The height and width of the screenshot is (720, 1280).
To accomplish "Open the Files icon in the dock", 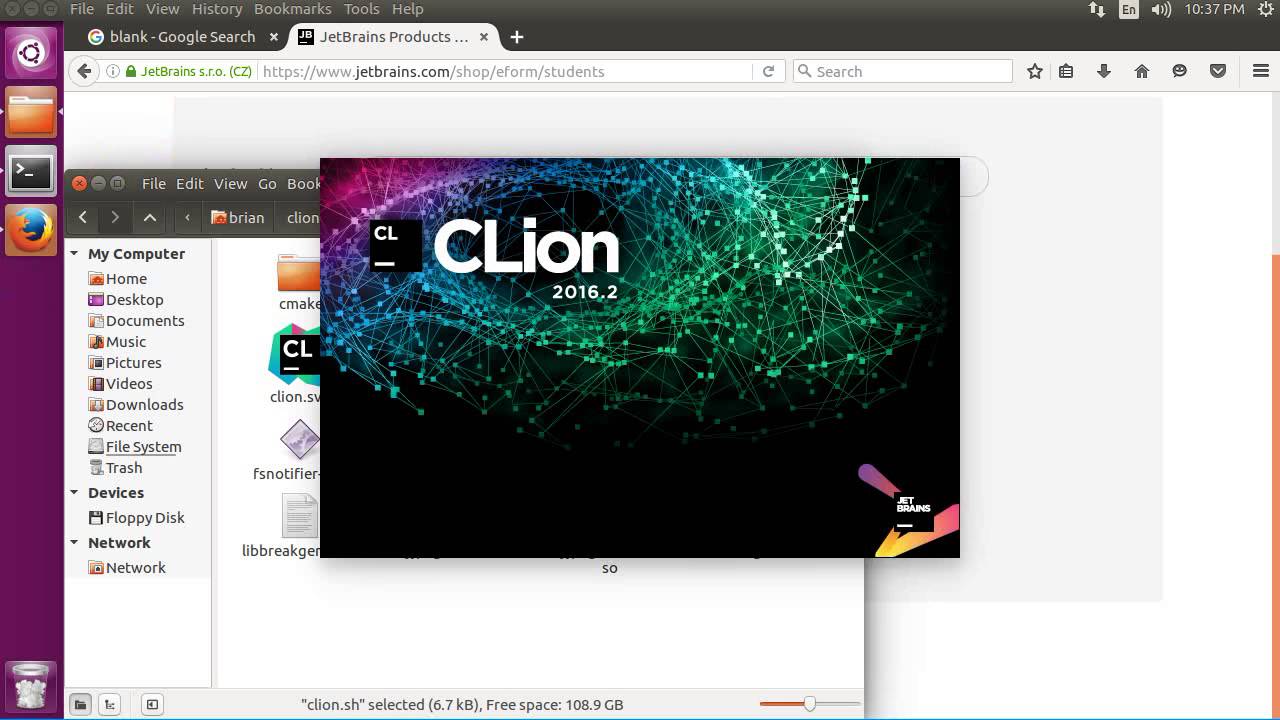I will [31, 113].
